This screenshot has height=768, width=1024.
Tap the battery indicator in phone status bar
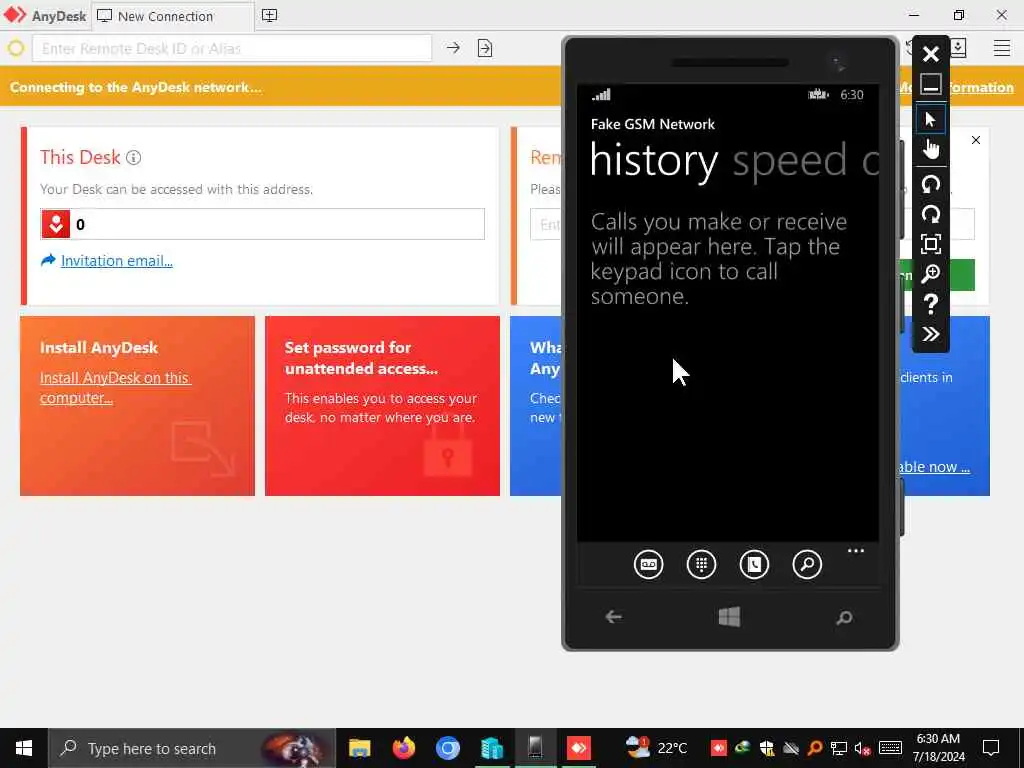pyautogui.click(x=818, y=95)
